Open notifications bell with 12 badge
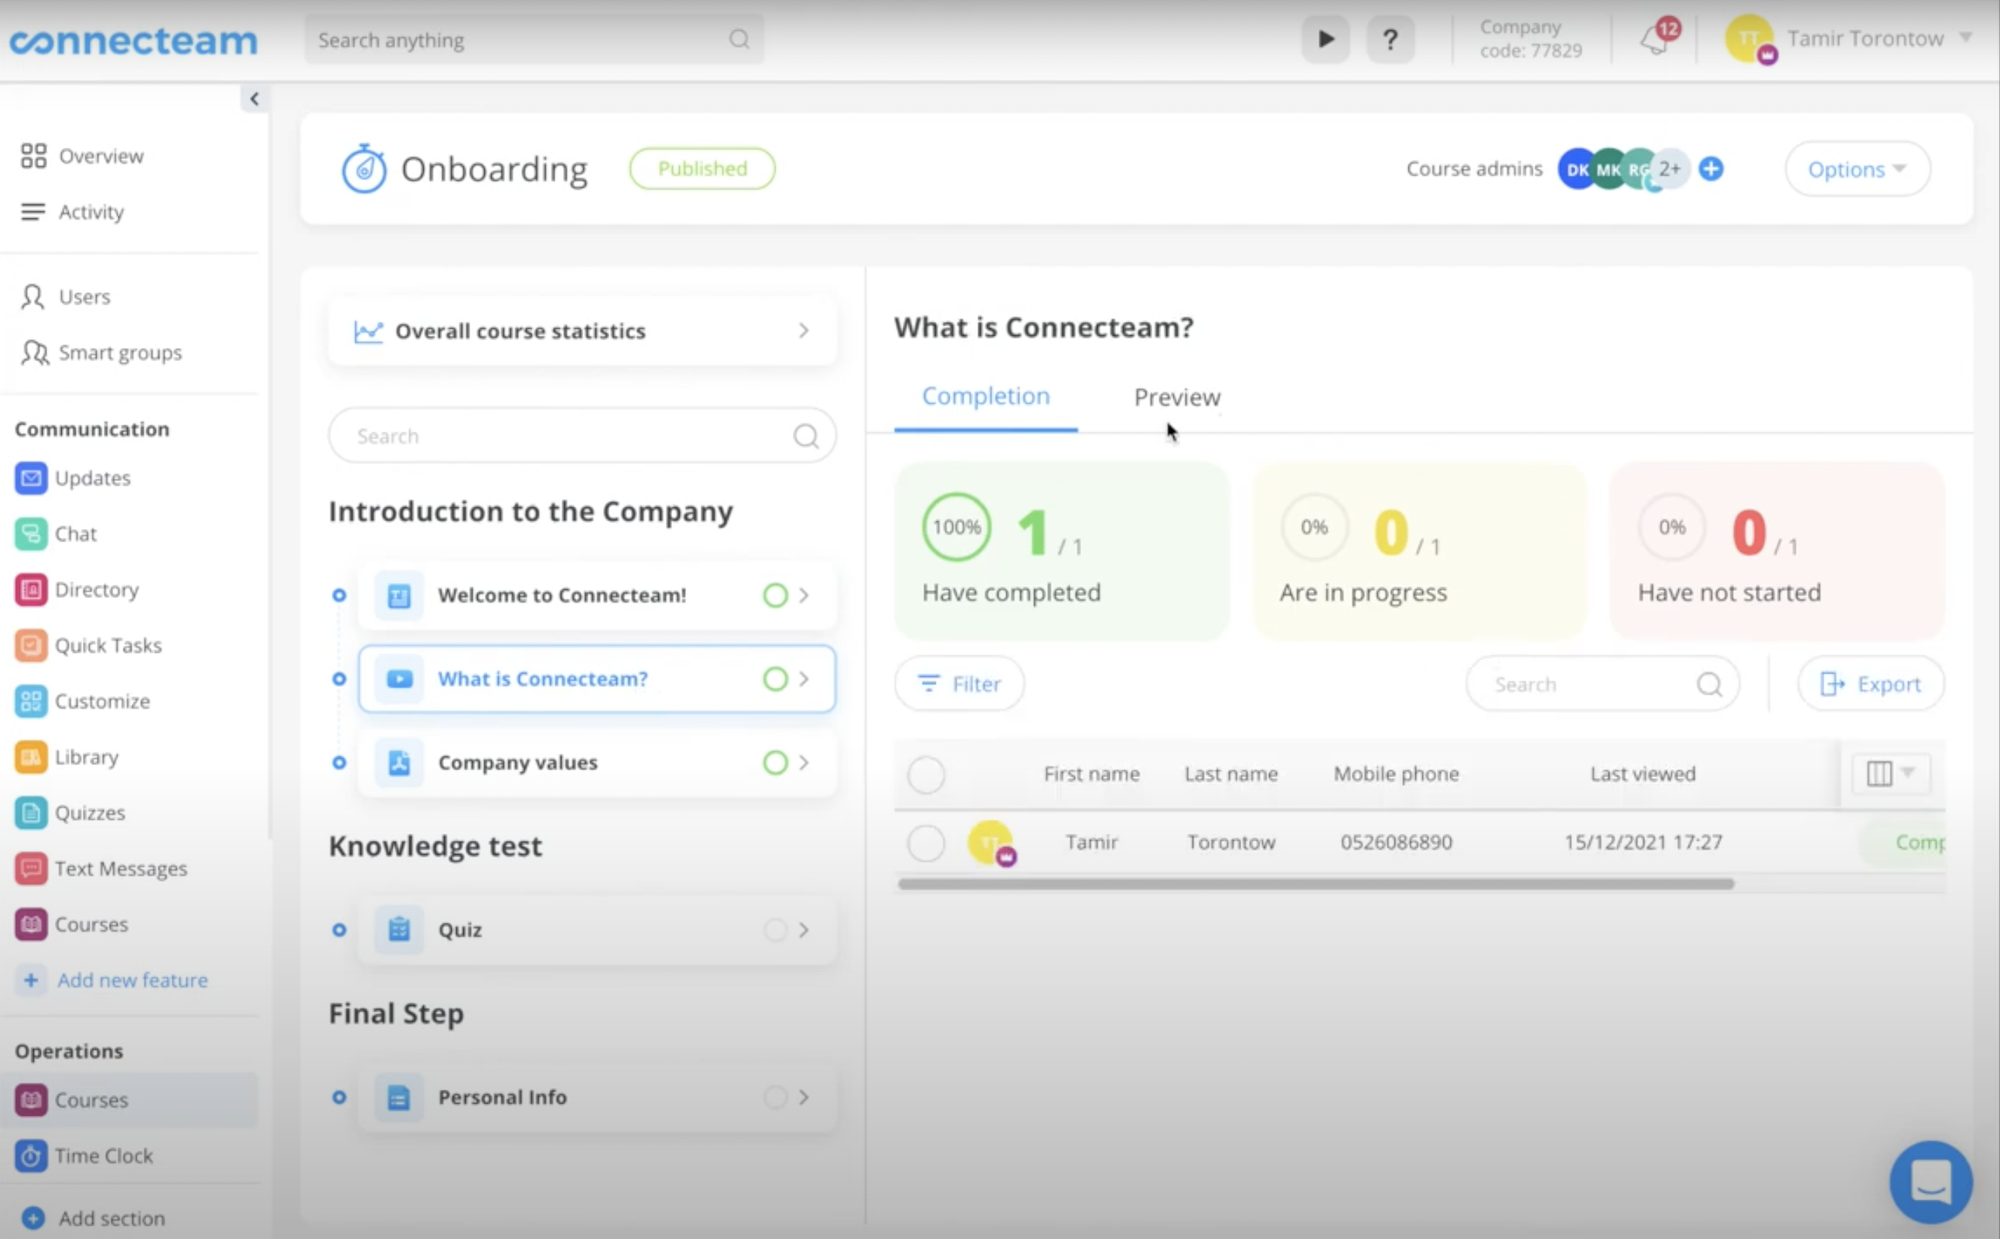2000x1239 pixels. pyautogui.click(x=1658, y=39)
